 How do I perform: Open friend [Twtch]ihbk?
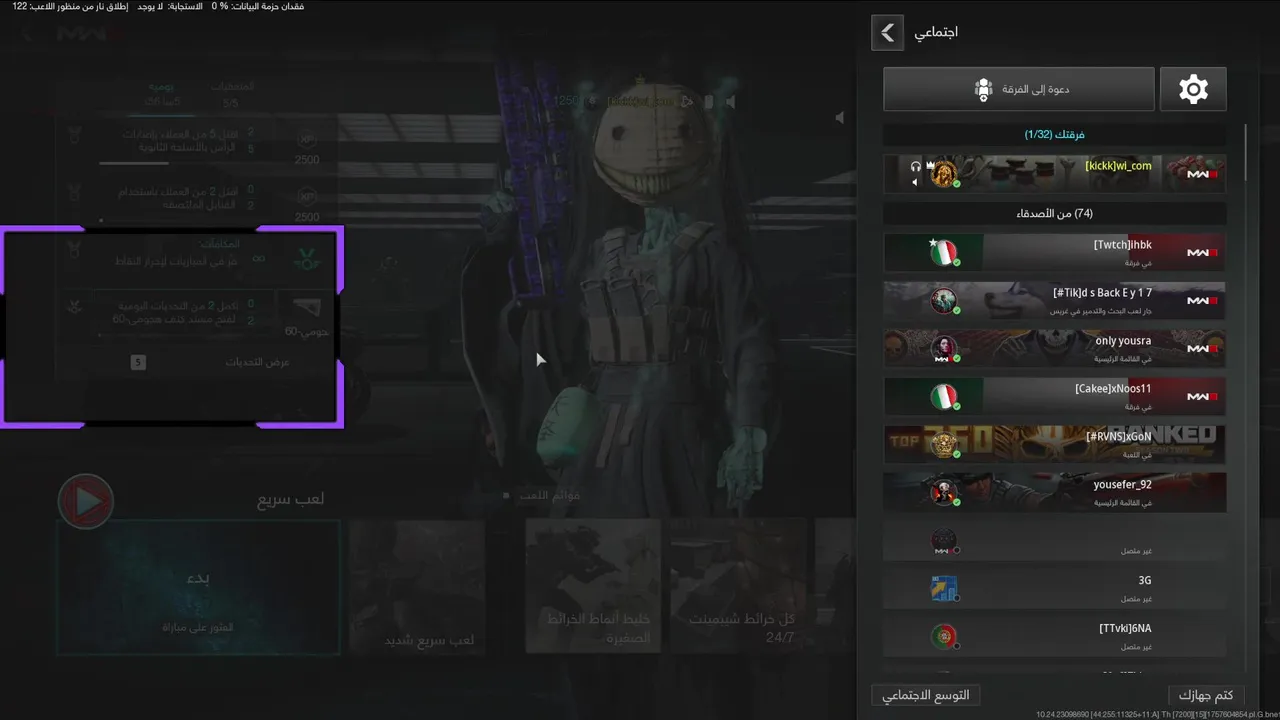1054,253
